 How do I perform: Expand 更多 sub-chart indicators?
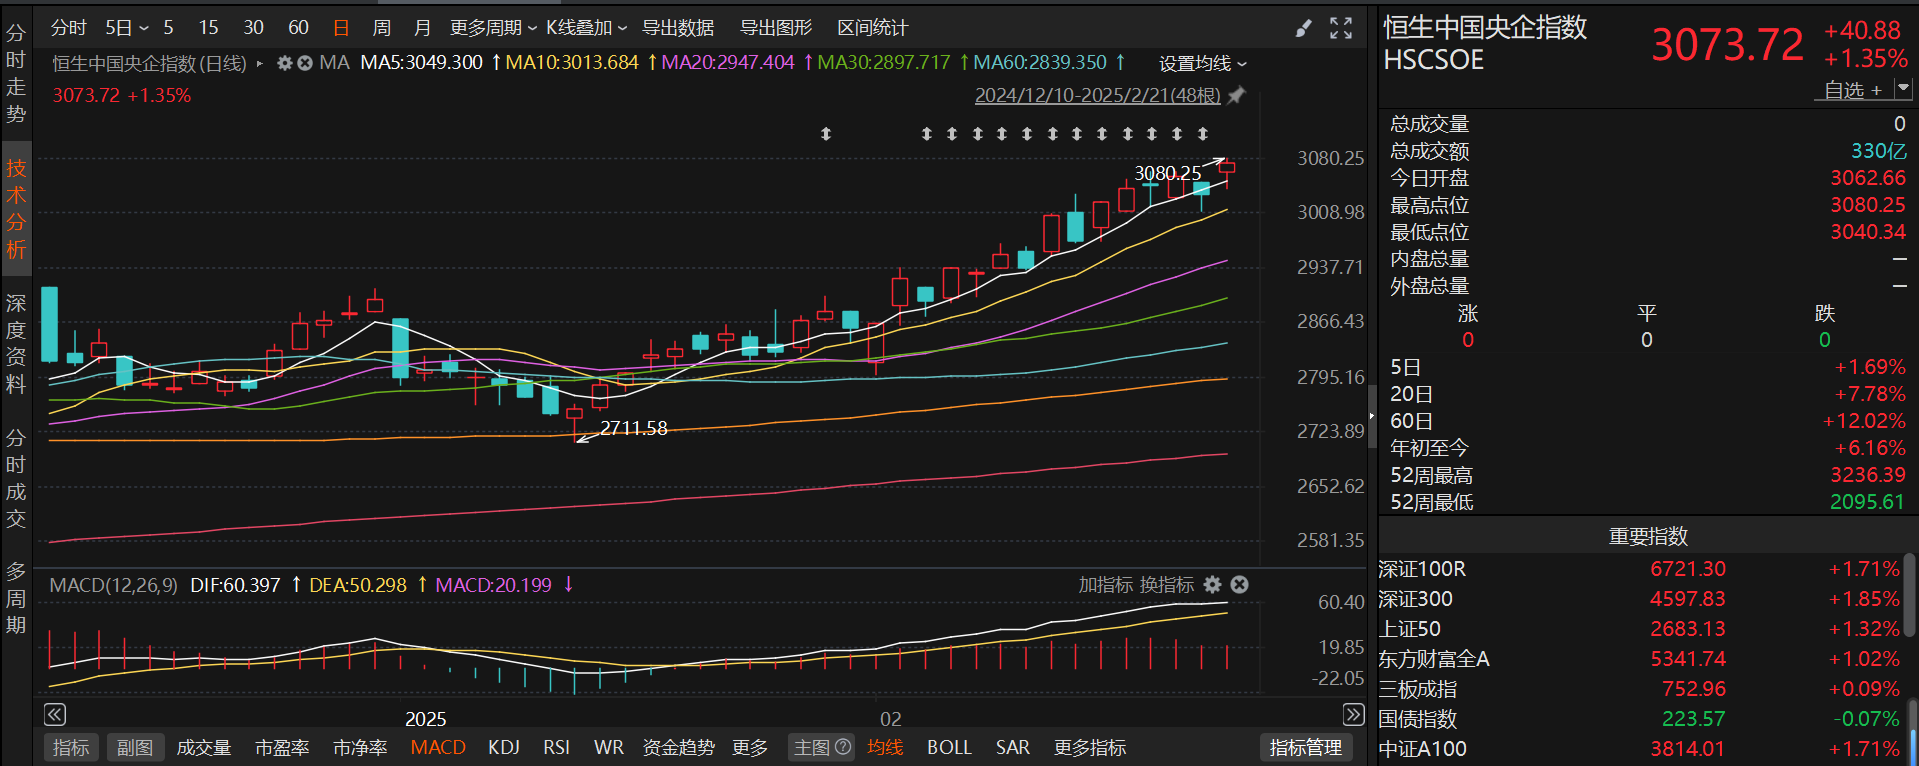point(750,747)
